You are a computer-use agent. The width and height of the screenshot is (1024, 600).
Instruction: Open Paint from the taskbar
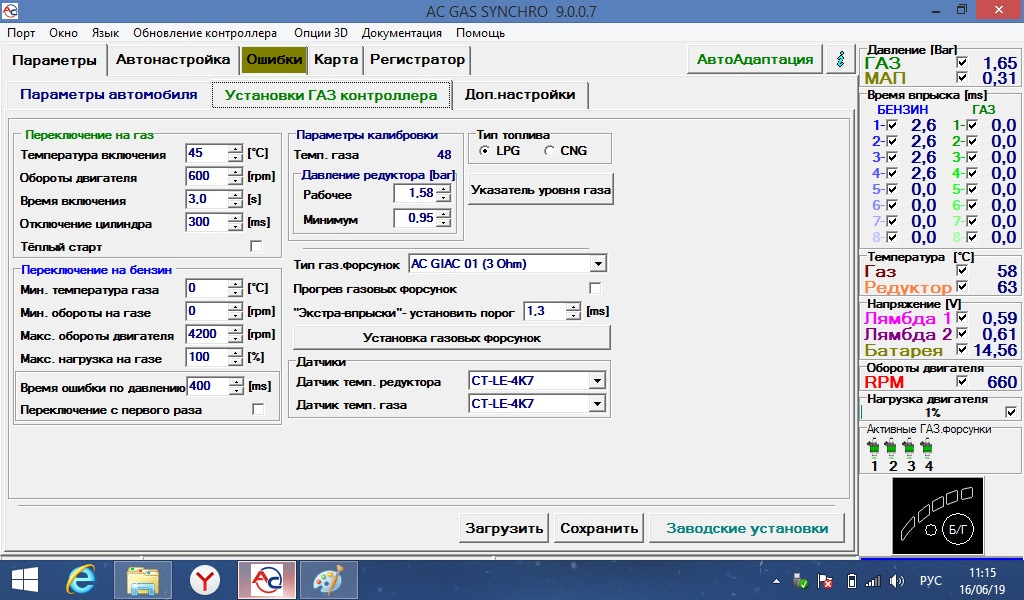tap(328, 580)
